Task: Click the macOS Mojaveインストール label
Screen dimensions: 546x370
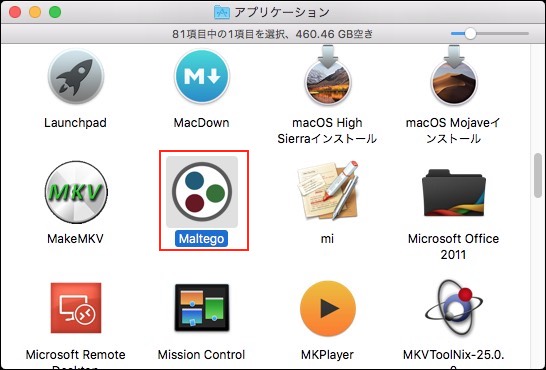Action: (x=453, y=131)
